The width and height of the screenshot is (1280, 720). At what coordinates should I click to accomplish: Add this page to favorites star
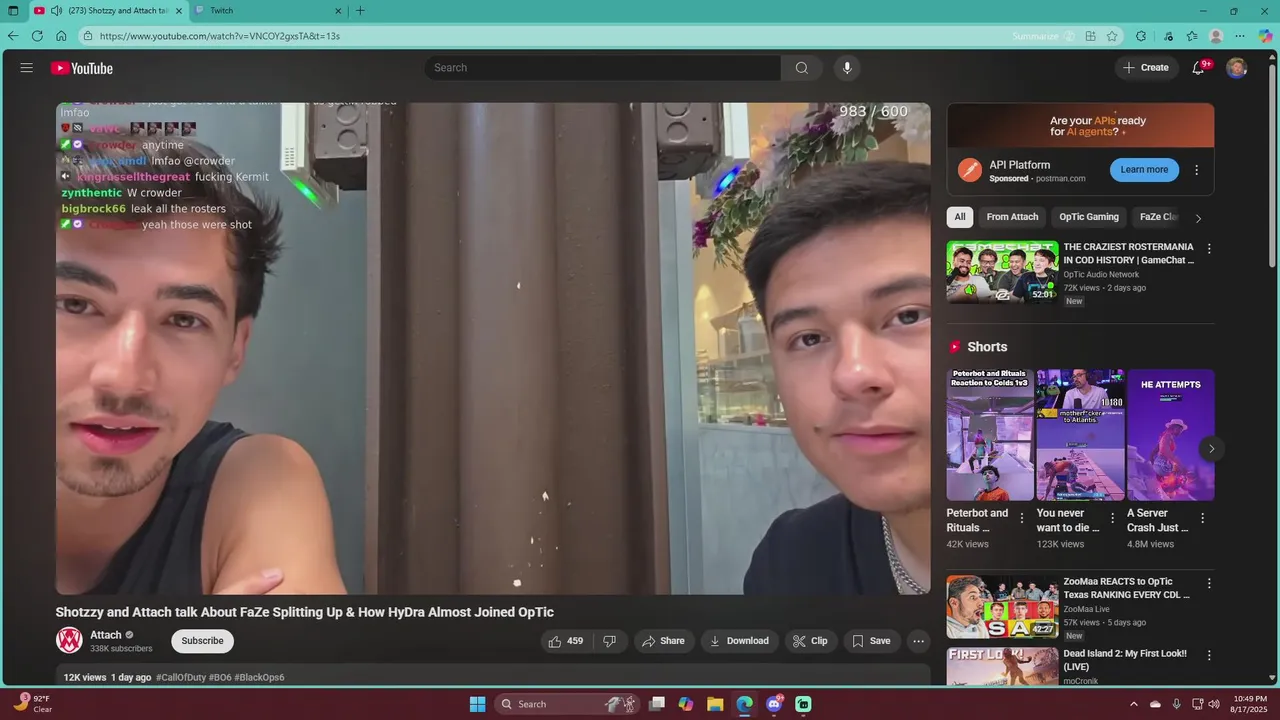(x=1112, y=36)
